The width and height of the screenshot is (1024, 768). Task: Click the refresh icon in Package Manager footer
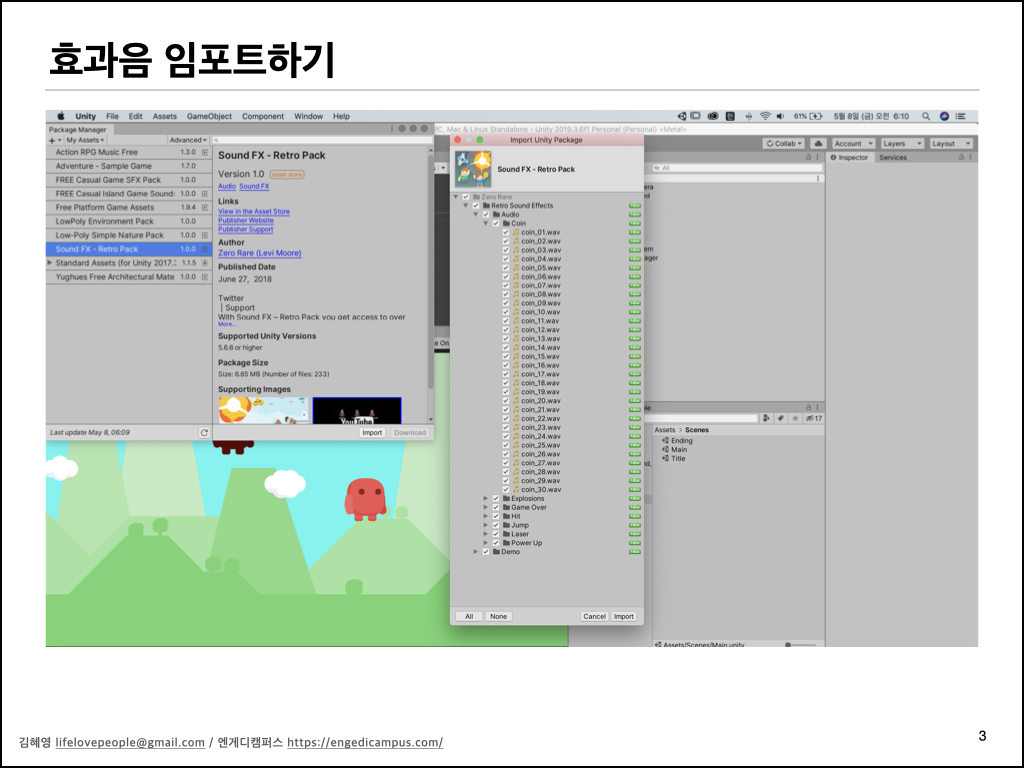tap(204, 432)
